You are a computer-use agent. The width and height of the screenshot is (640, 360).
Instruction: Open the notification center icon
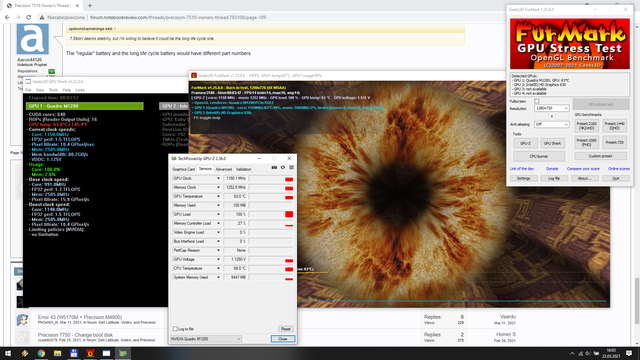[x=629, y=353]
